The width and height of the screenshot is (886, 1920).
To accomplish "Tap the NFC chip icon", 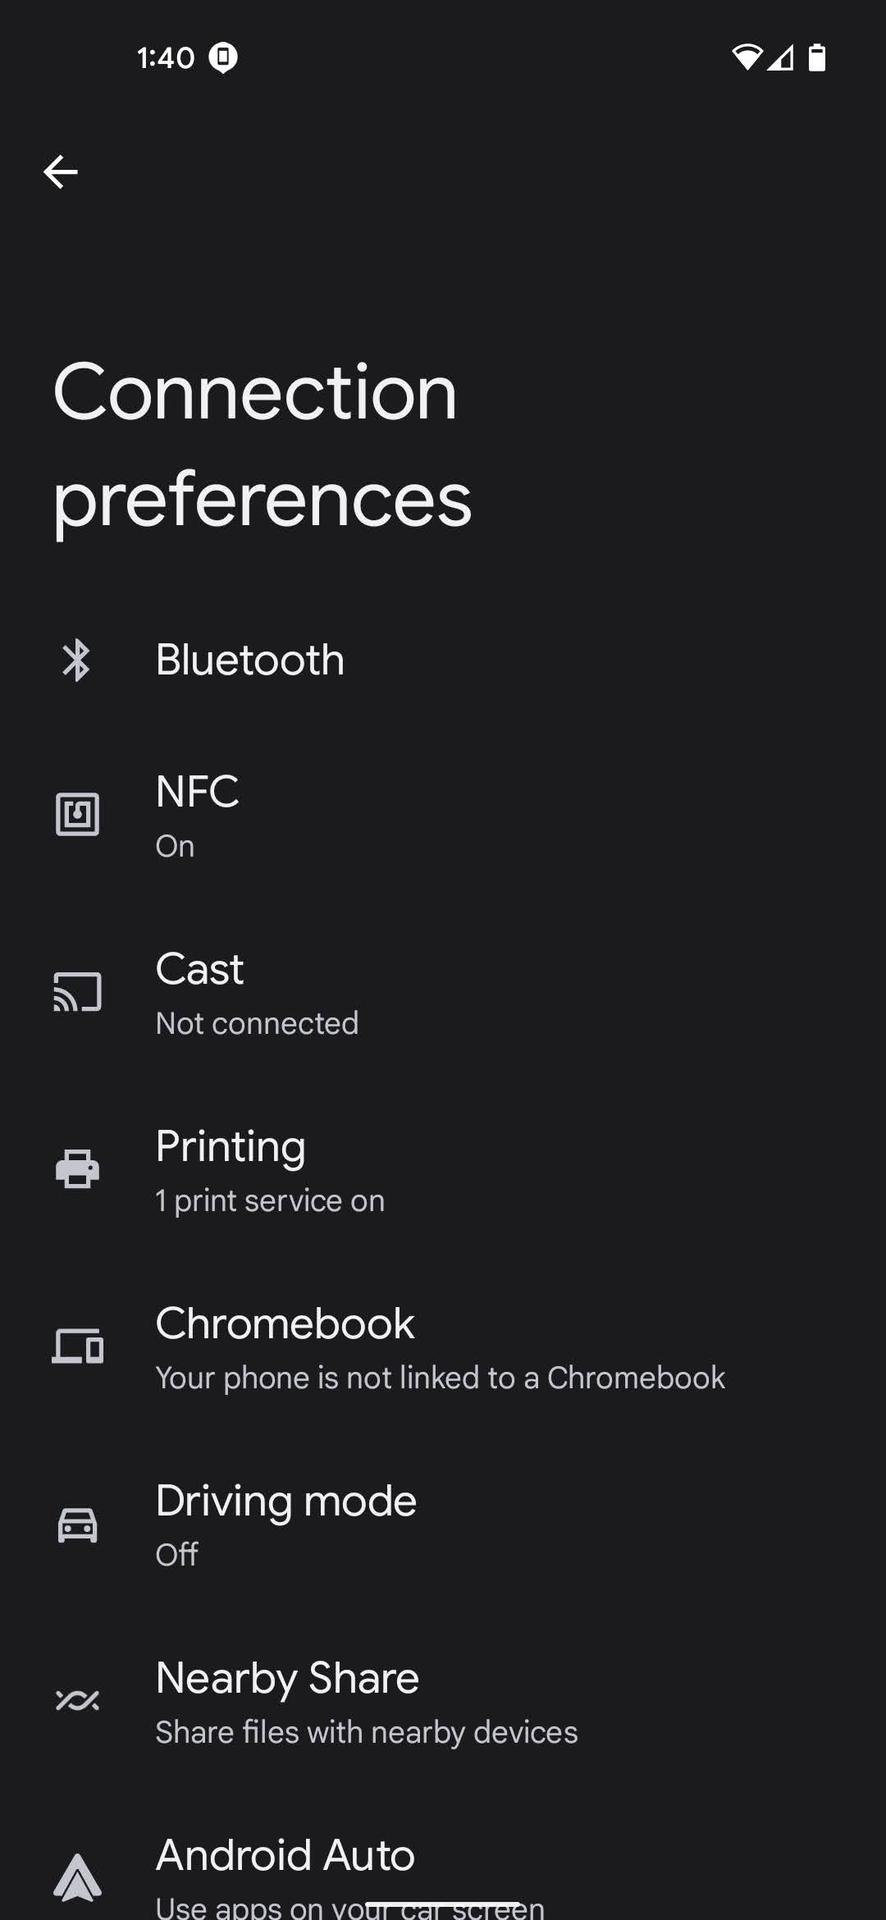I will (77, 814).
